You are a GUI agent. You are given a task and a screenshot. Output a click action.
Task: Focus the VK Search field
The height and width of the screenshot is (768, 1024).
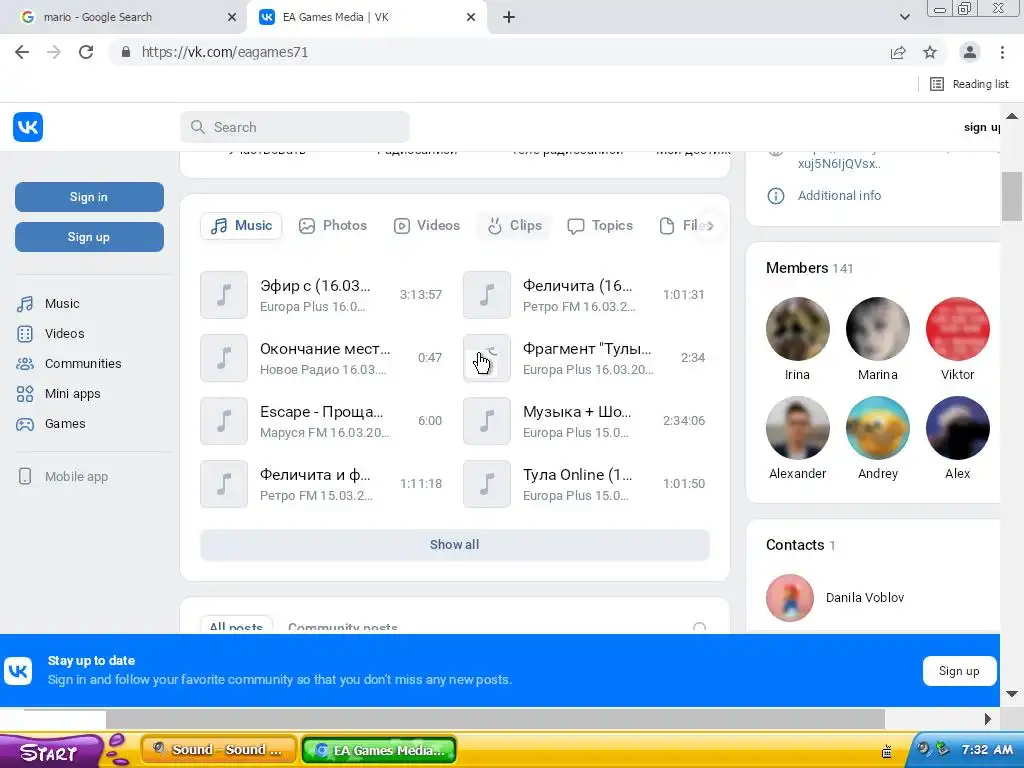pyautogui.click(x=295, y=127)
